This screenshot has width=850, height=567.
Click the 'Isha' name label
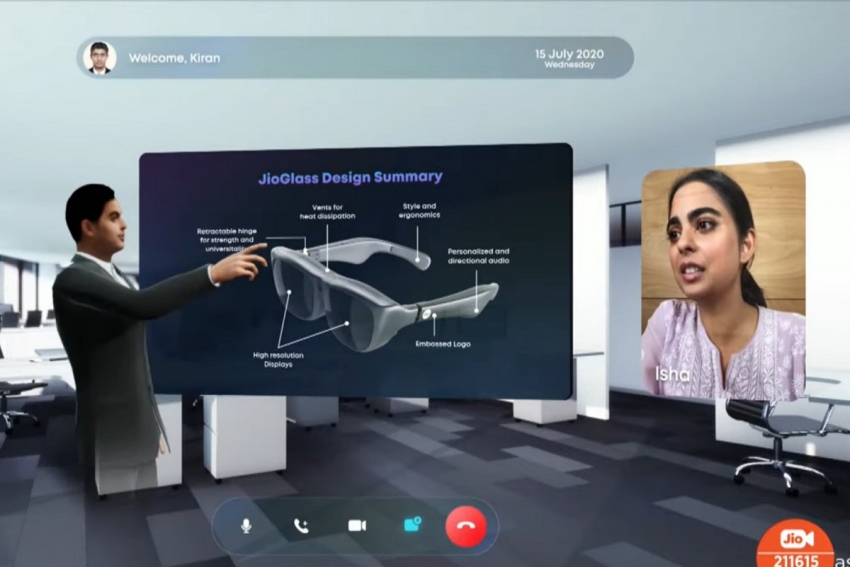click(x=672, y=373)
